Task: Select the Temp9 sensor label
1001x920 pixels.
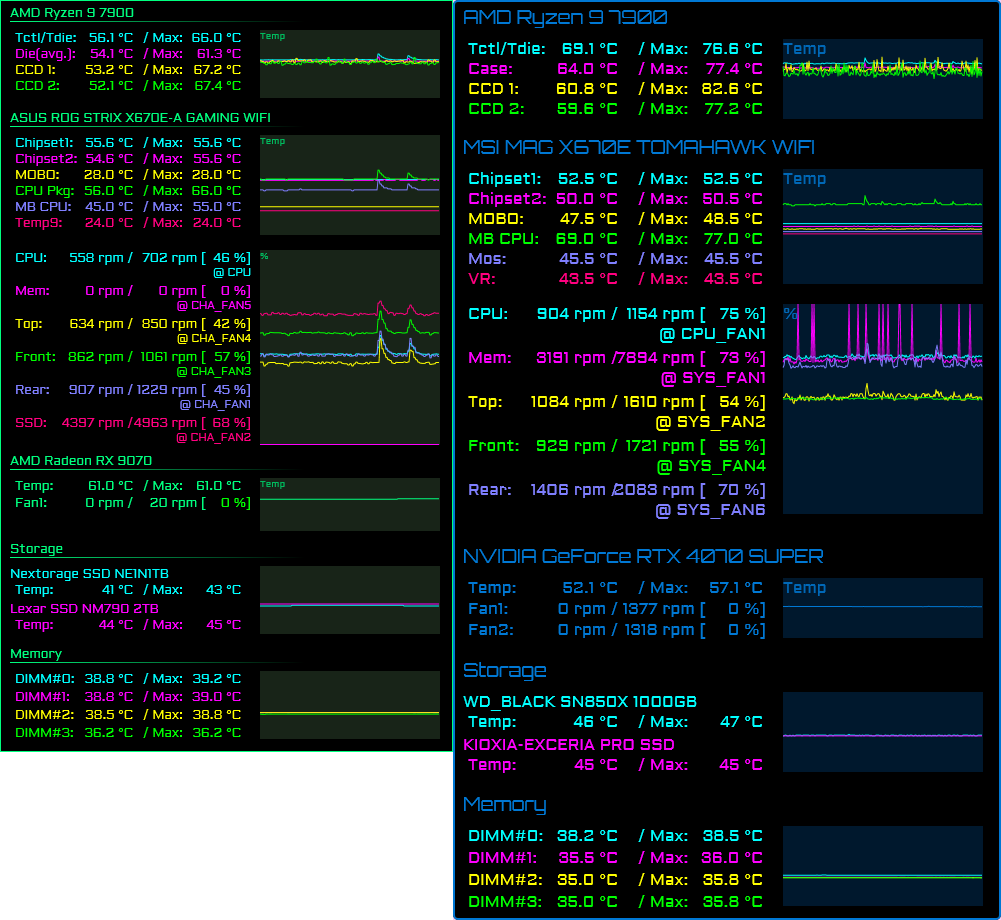Action: tap(38, 222)
